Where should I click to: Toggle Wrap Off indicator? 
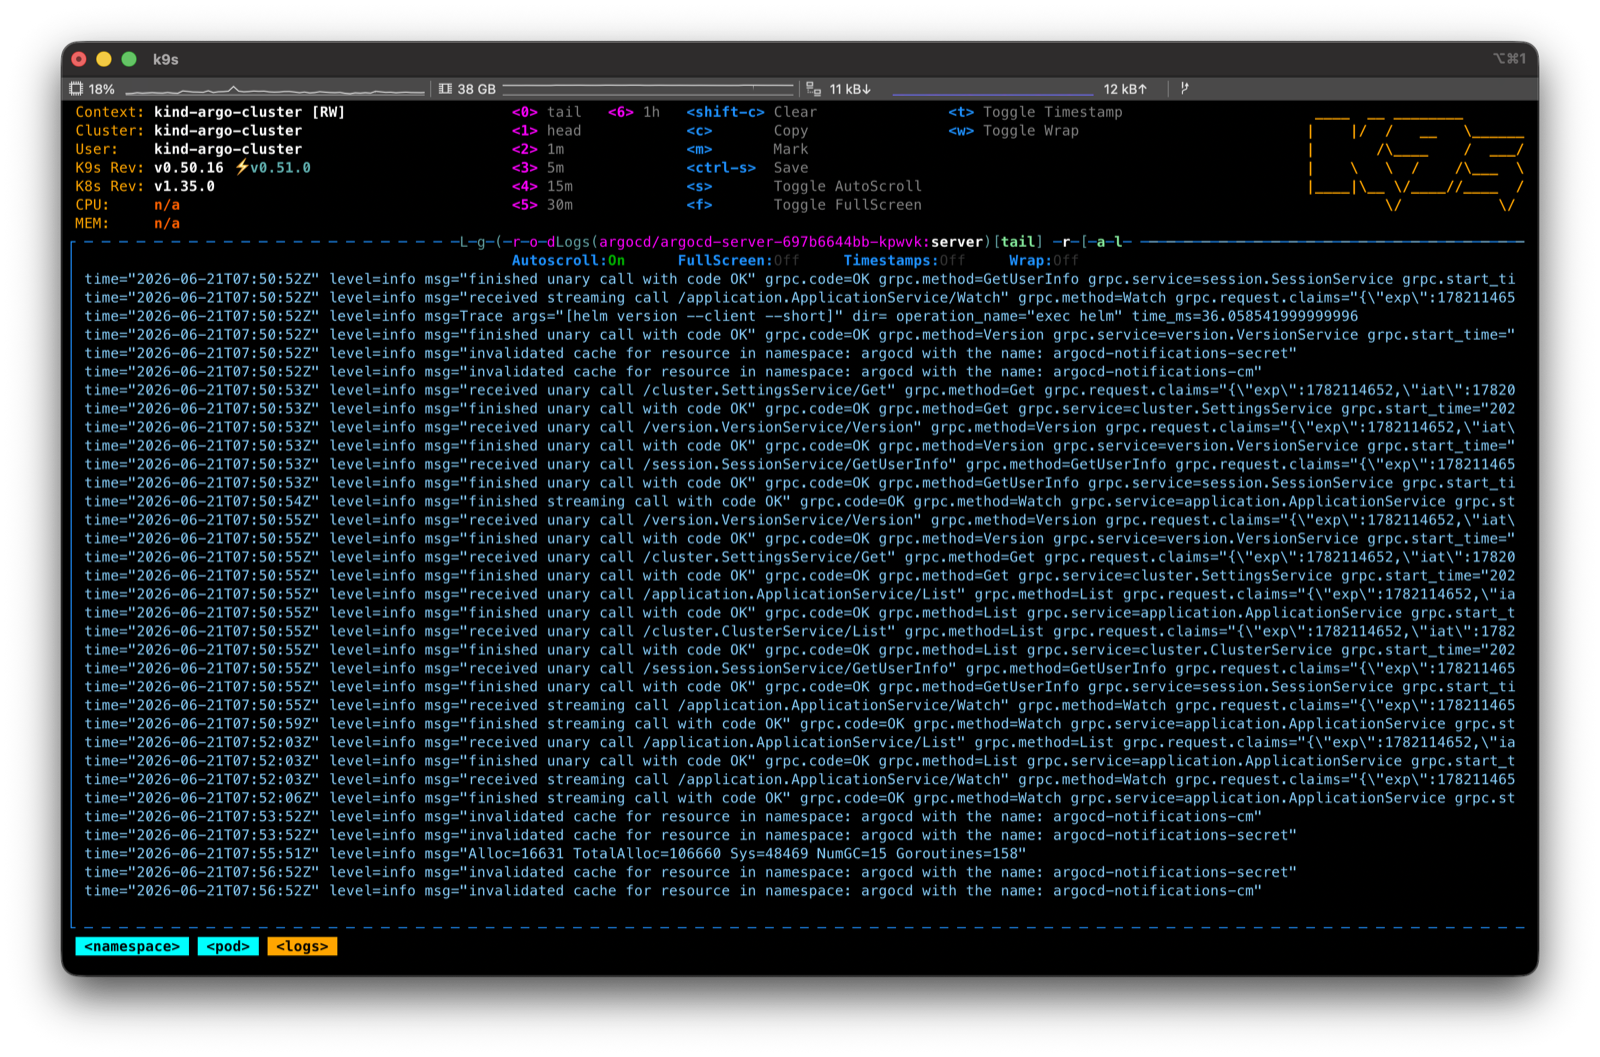tap(1044, 260)
